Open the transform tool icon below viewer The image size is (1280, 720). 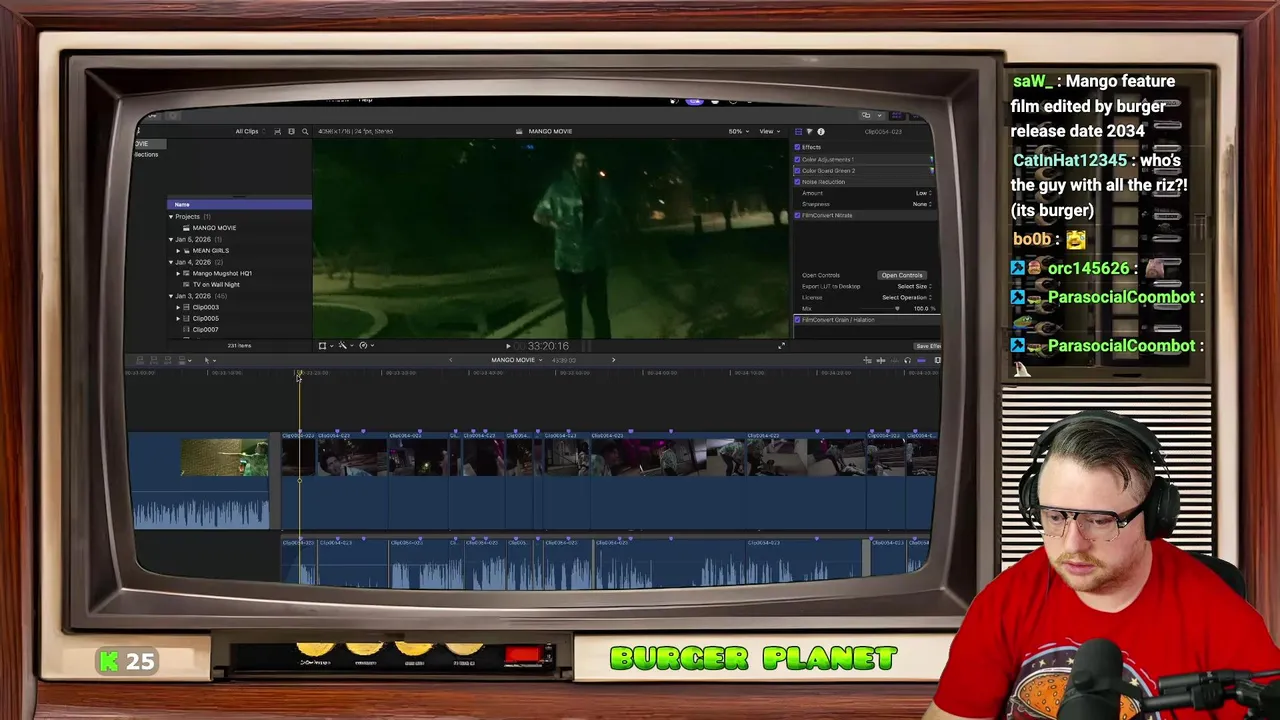coord(322,345)
